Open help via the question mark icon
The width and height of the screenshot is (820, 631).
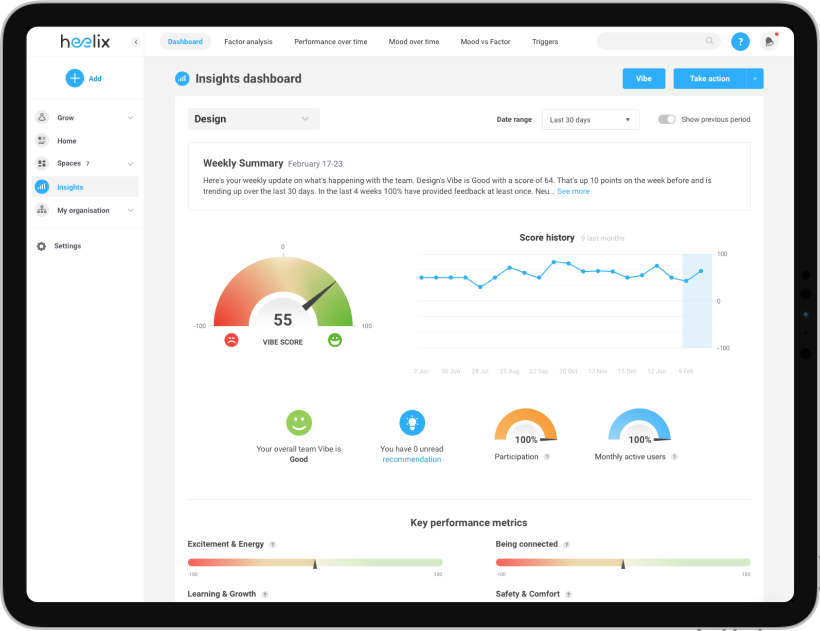coord(740,41)
